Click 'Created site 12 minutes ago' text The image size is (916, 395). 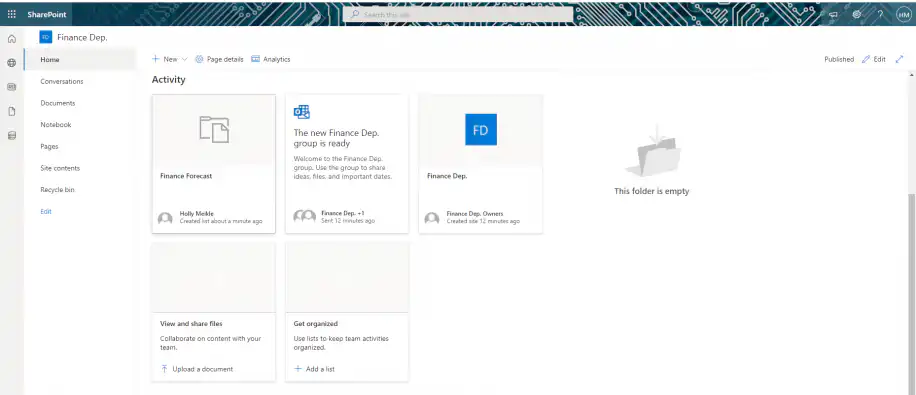pos(483,221)
